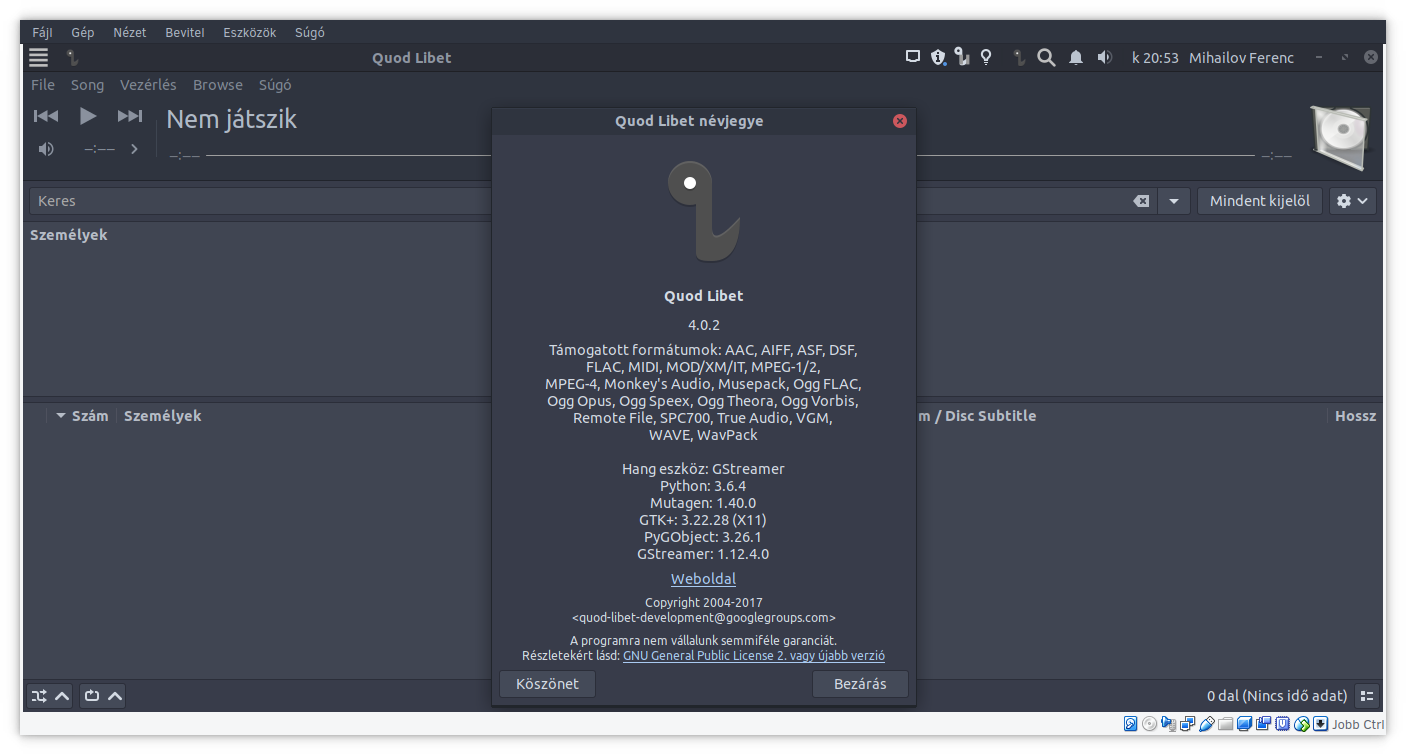Open the Gép menu

[83, 32]
